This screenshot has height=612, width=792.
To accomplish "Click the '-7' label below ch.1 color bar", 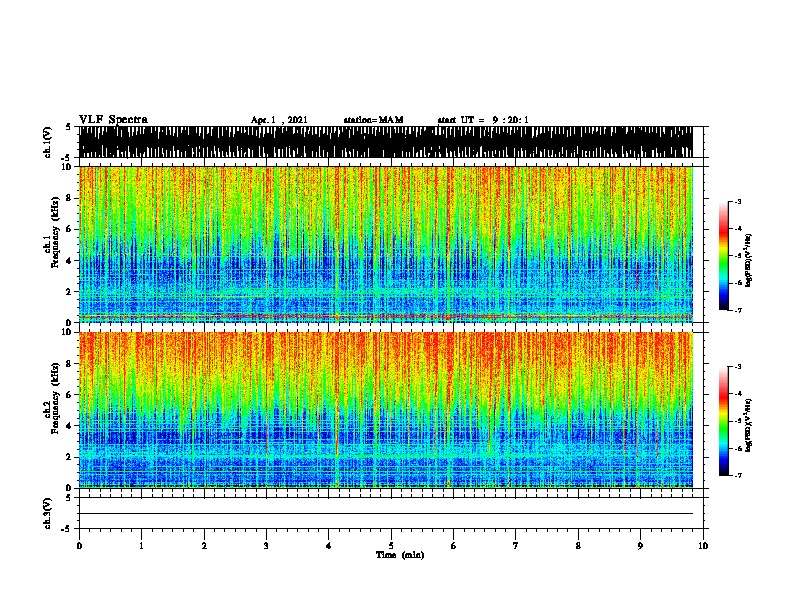I will (x=738, y=310).
